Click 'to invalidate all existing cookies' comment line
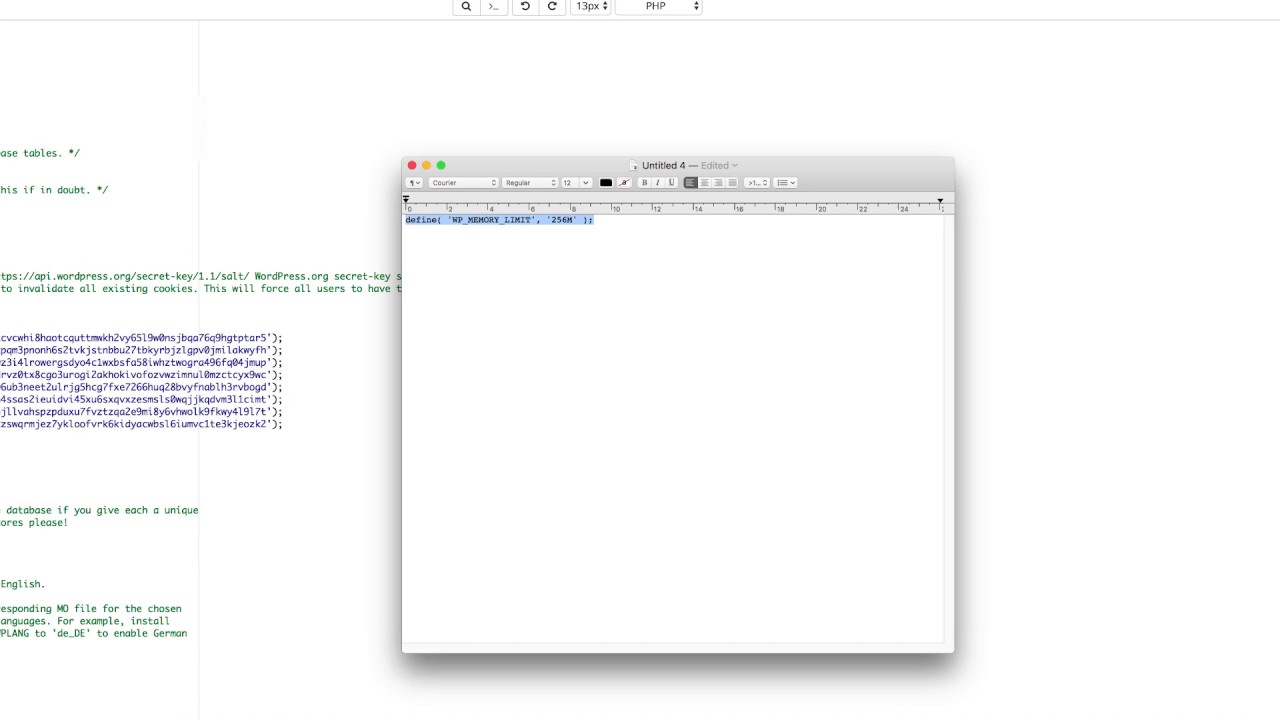 [x=200, y=288]
